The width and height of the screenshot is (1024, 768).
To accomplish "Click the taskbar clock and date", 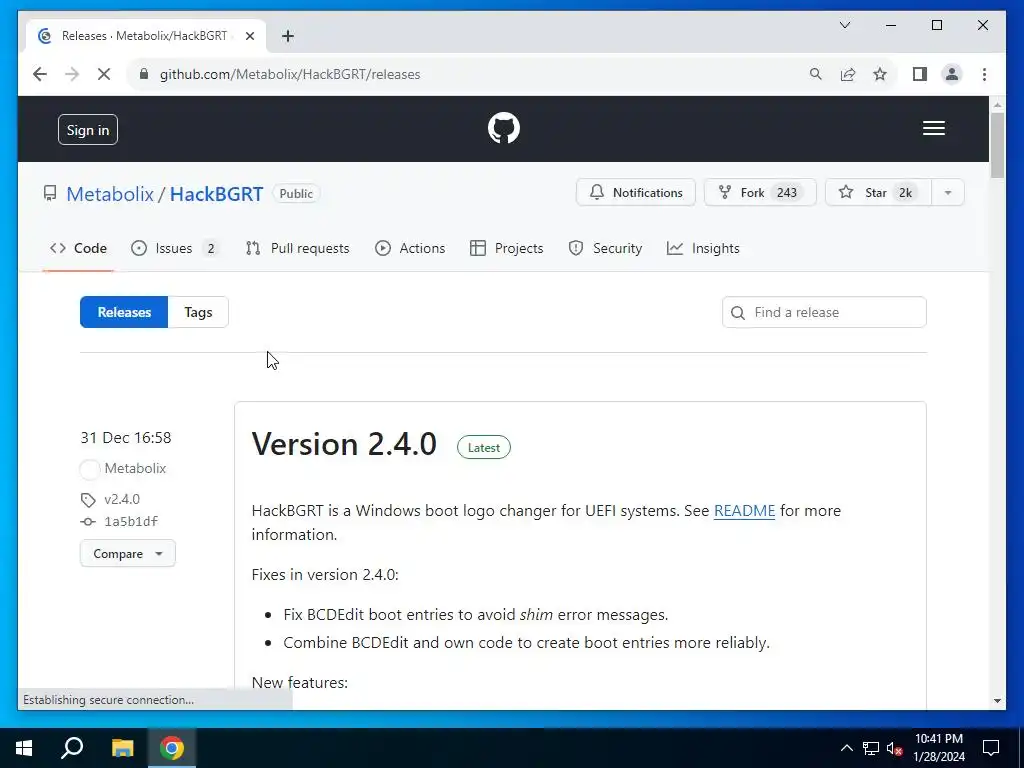I will click(938, 748).
